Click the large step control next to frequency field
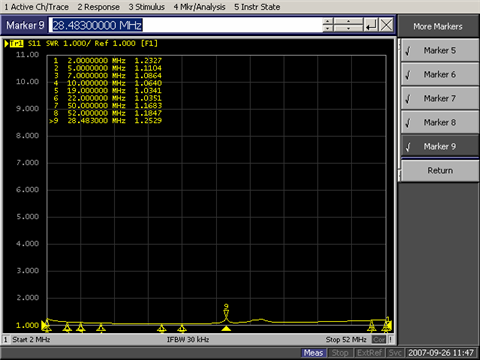Image resolution: width=480 pixels, height=360 pixels. coord(348,25)
